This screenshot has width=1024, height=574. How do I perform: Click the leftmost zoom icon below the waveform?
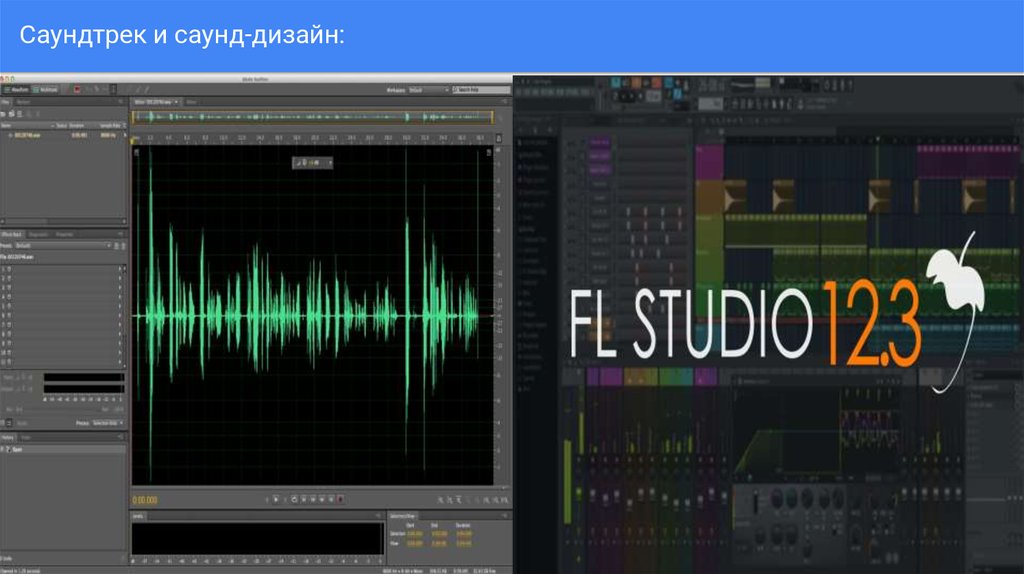pos(441,498)
